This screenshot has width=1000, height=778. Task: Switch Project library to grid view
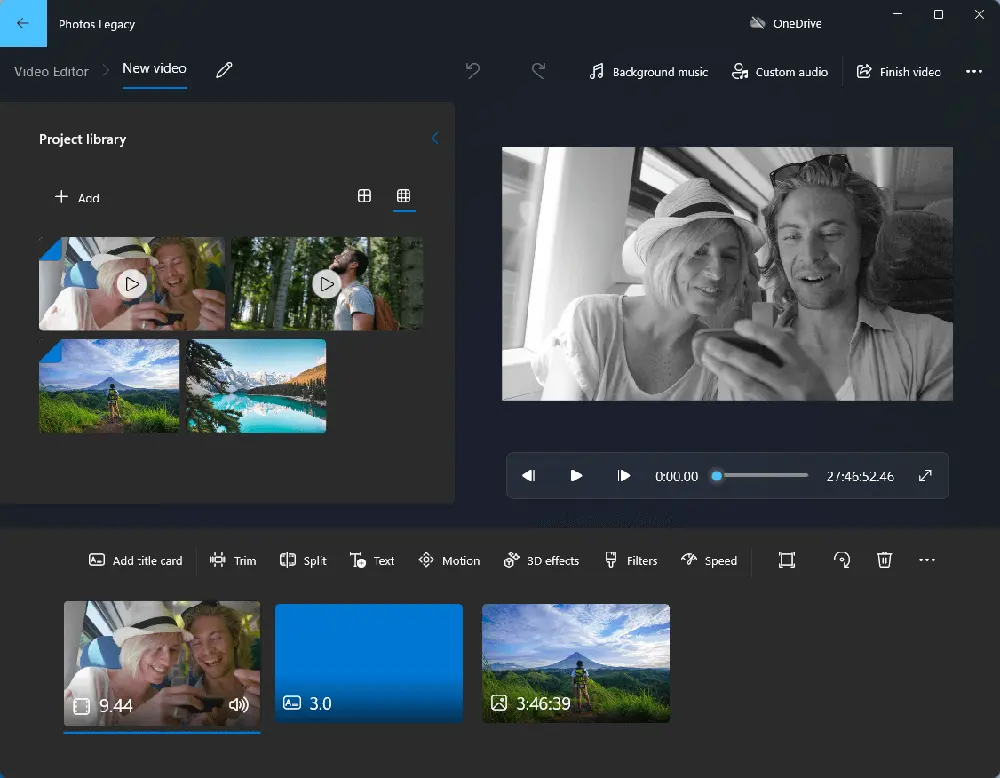[x=364, y=196]
